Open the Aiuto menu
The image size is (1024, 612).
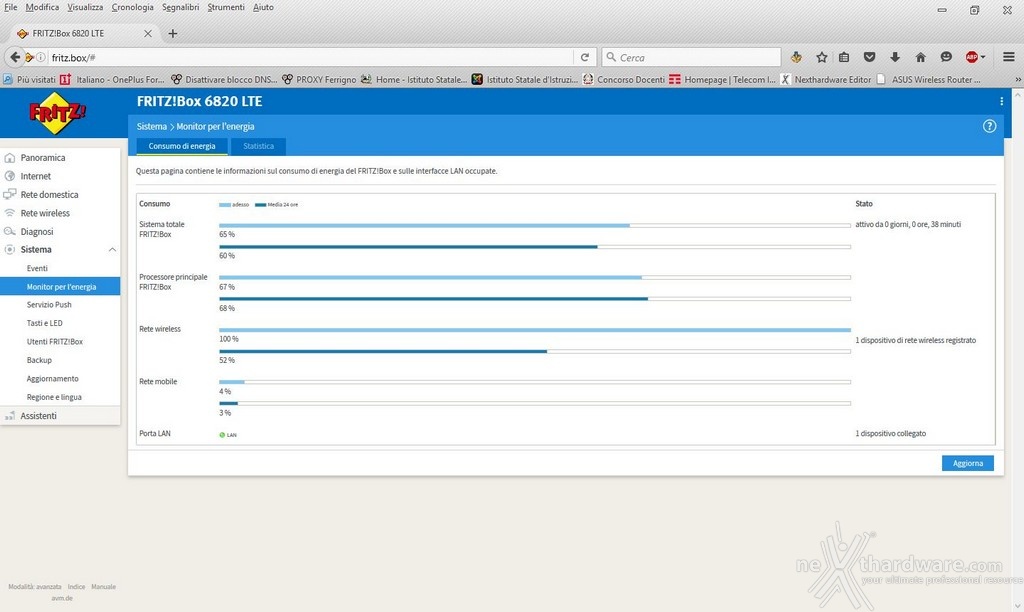pos(263,7)
